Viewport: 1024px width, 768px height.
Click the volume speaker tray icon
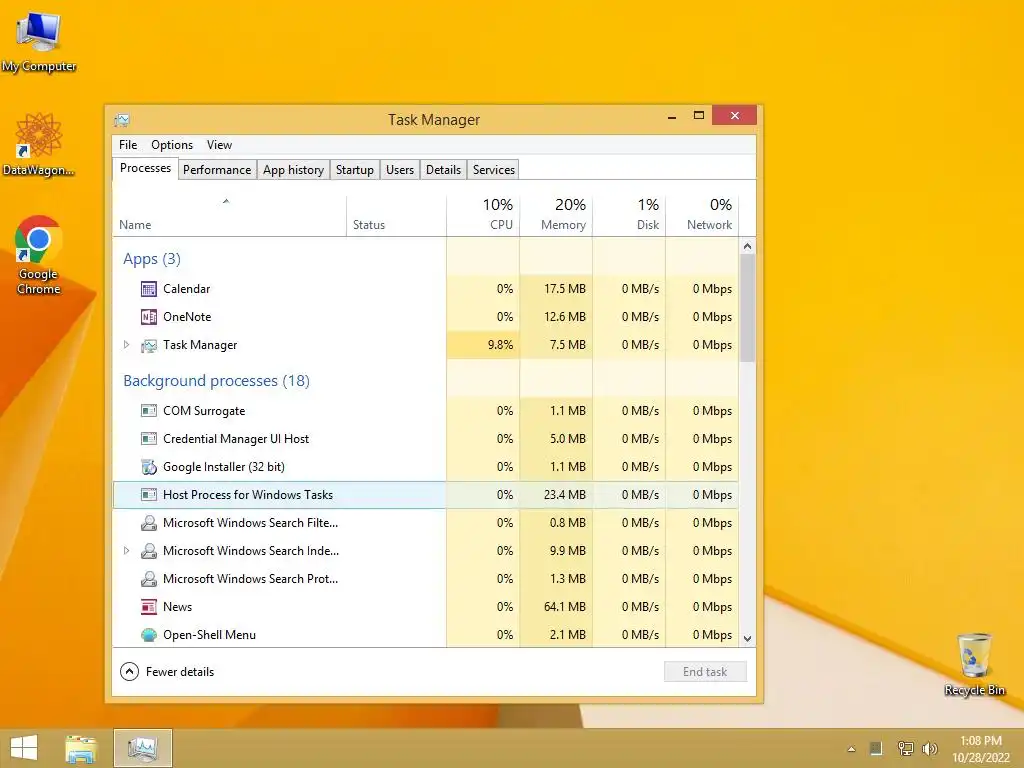930,748
